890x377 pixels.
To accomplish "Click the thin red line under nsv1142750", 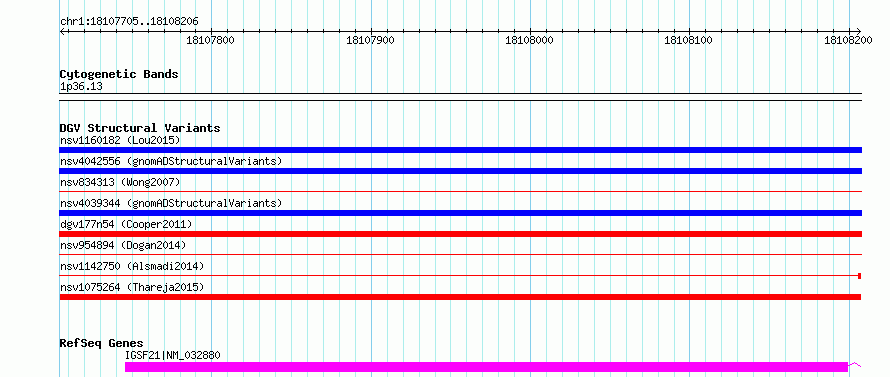I will coord(459,276).
